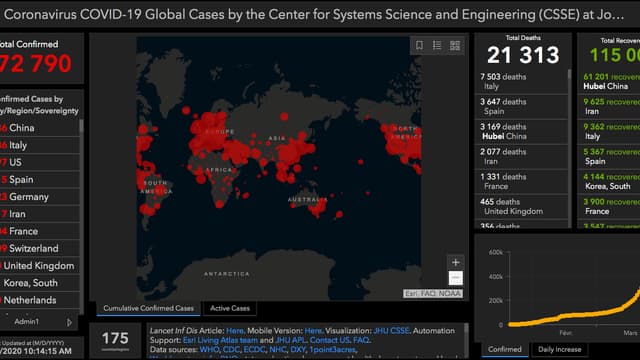Open the Lancet article Here link

pos(235,331)
